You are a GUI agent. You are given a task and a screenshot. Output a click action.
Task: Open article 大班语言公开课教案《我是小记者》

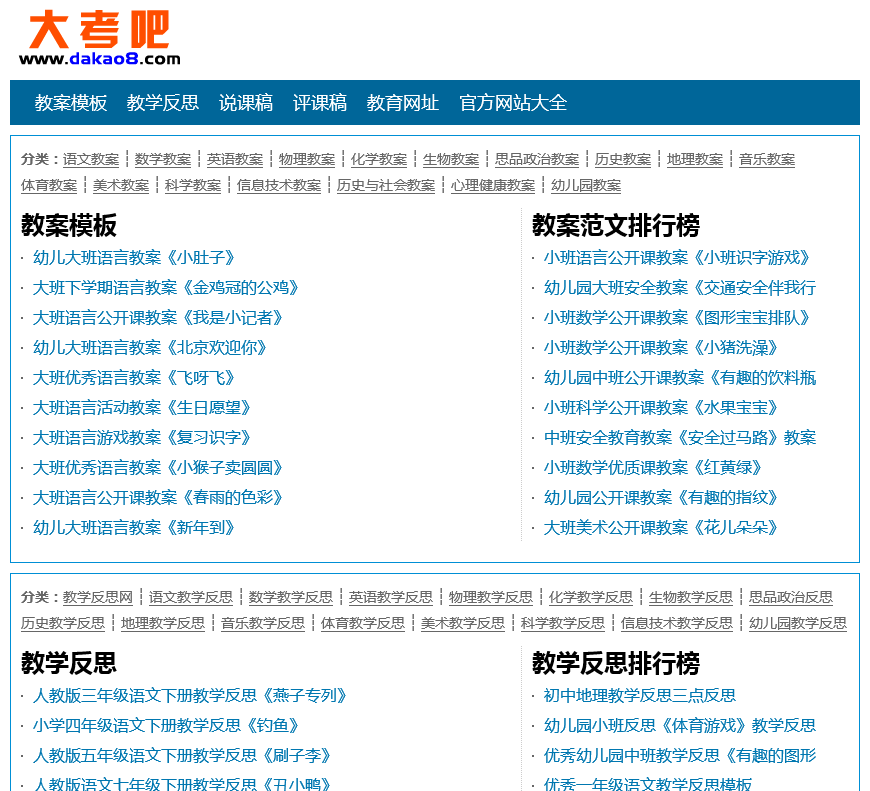tap(158, 317)
